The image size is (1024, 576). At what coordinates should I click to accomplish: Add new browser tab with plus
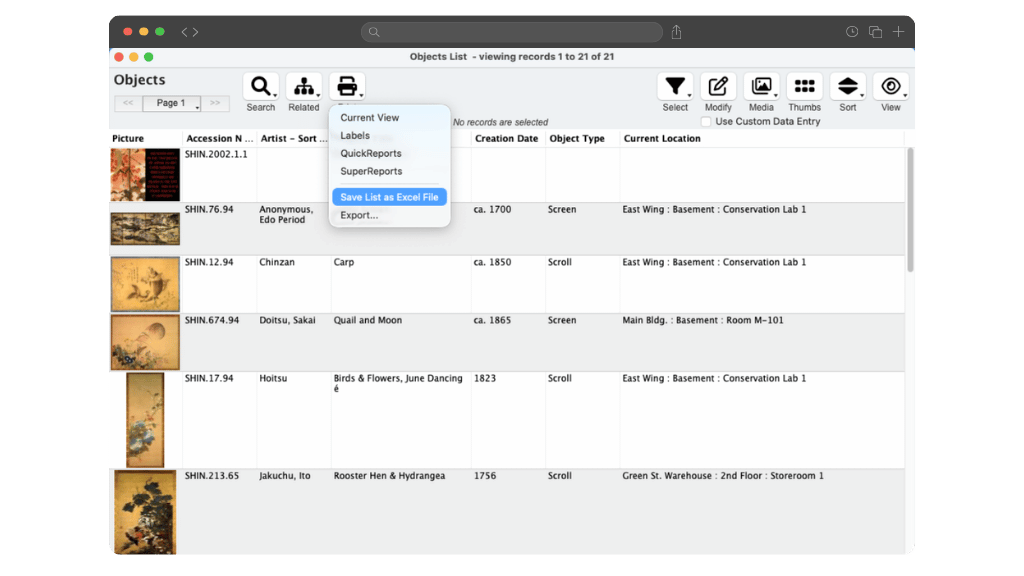(899, 32)
